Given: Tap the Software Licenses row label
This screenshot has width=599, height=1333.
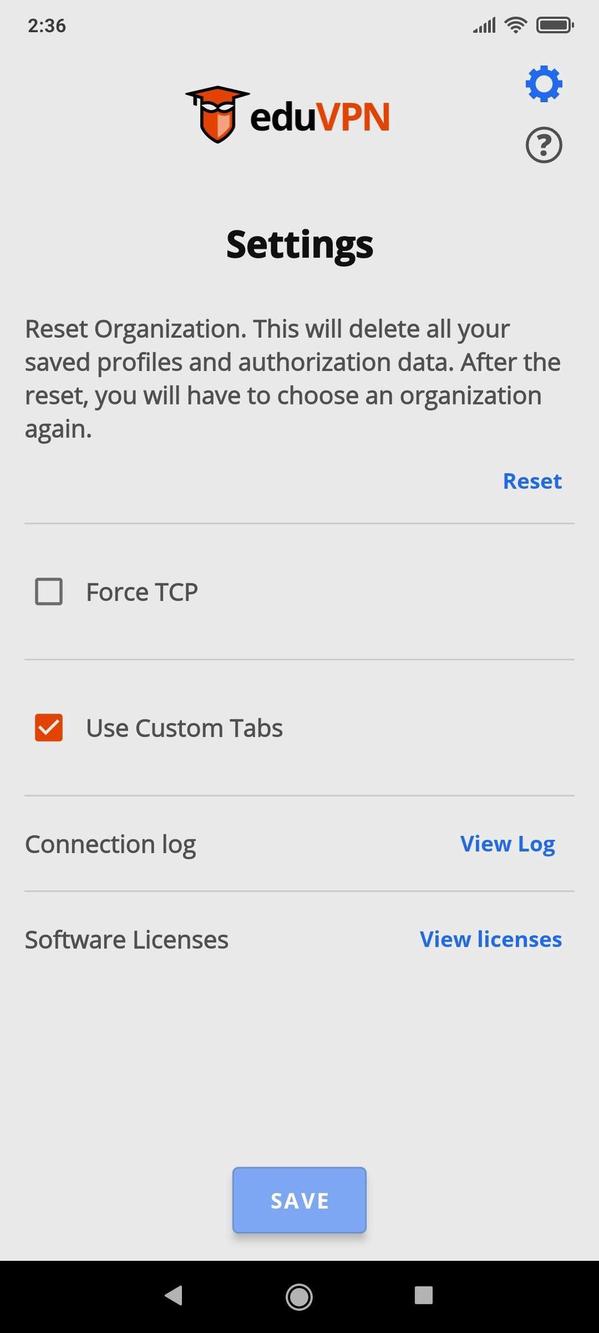Looking at the screenshot, I should (126, 939).
